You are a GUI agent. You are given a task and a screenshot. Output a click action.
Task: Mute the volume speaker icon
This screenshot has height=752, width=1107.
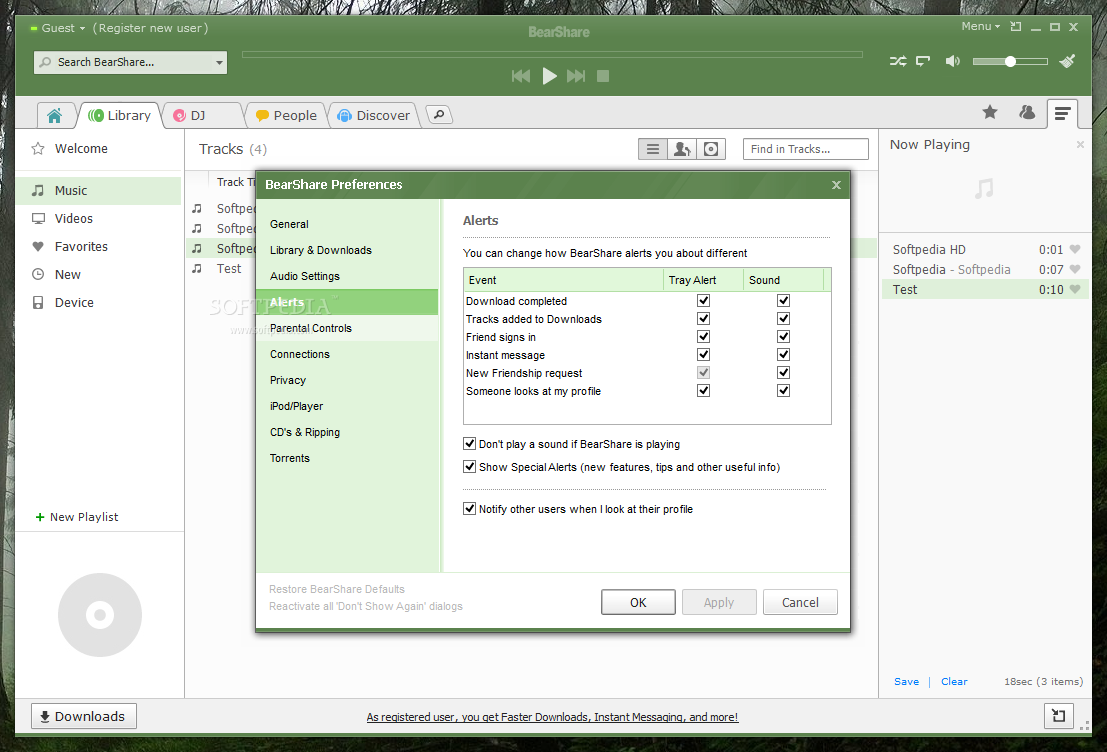pos(952,61)
